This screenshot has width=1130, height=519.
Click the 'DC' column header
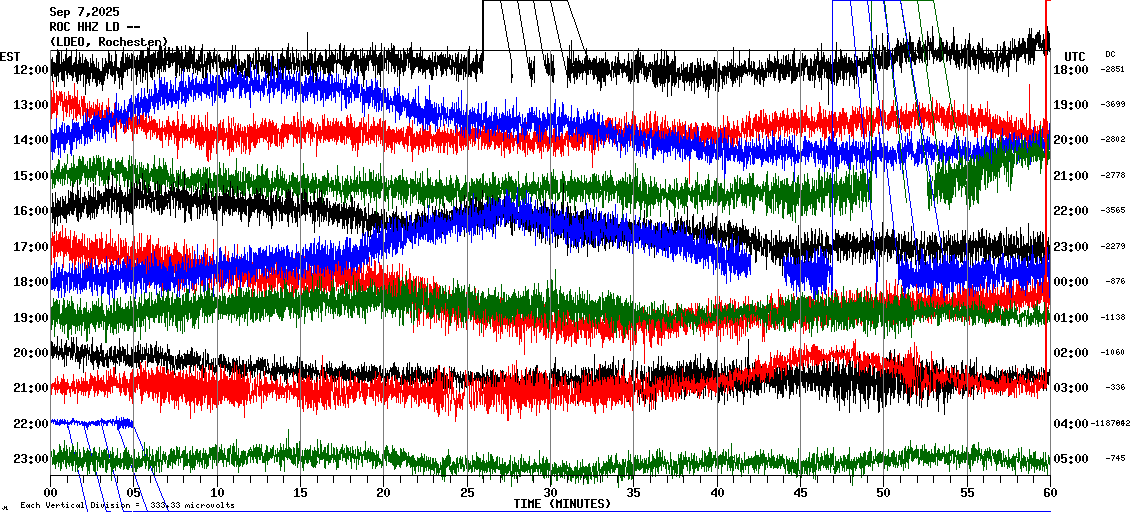point(1109,54)
